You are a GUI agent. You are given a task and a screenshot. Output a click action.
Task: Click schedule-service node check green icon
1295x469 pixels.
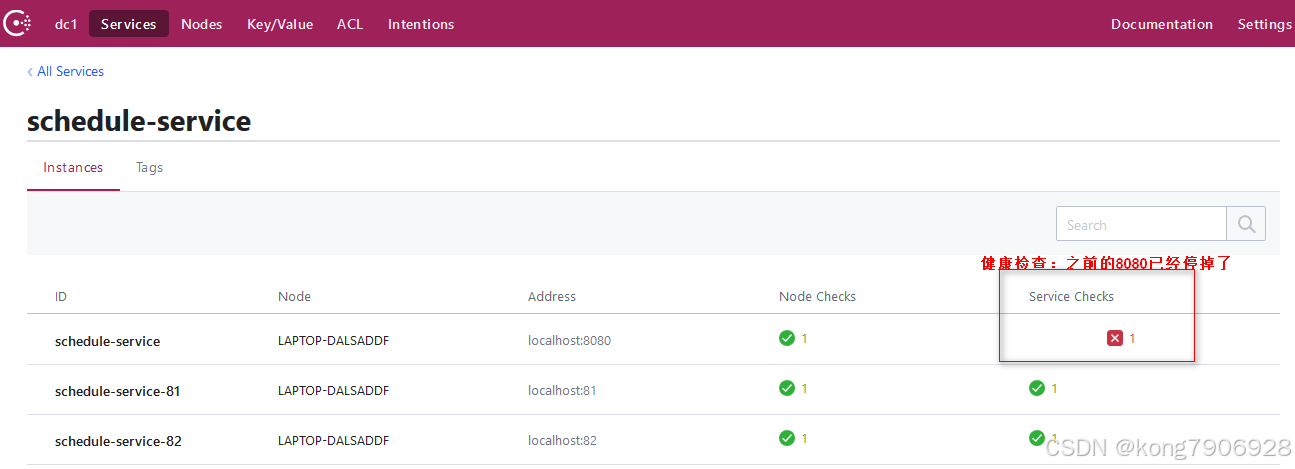[x=787, y=338]
